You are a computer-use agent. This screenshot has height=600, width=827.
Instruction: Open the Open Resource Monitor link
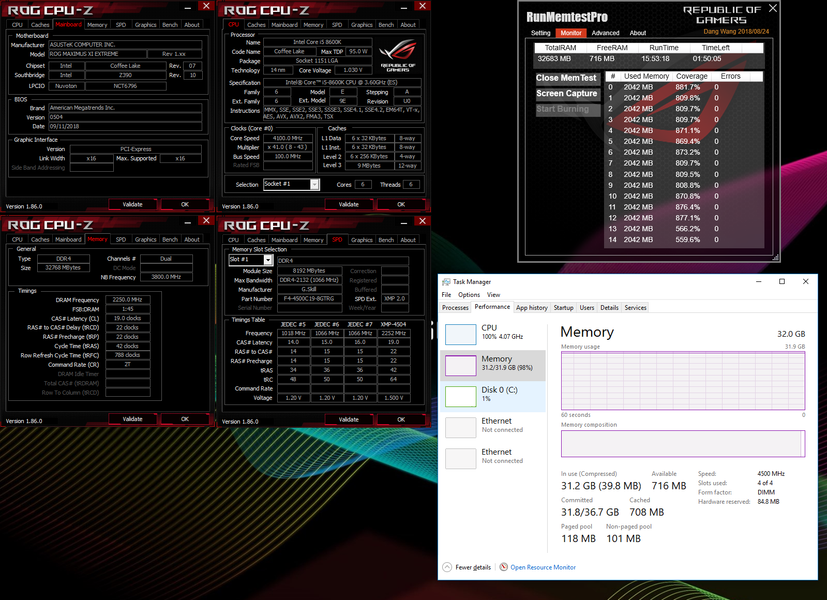click(x=543, y=567)
